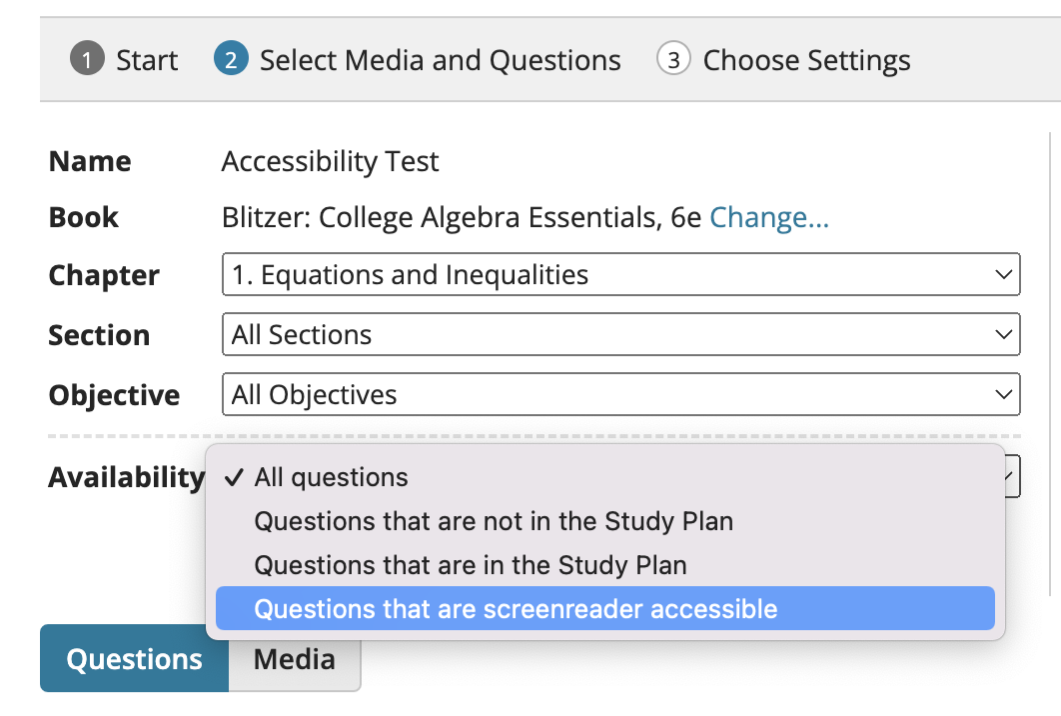Switch to the Media tab

pyautogui.click(x=294, y=659)
